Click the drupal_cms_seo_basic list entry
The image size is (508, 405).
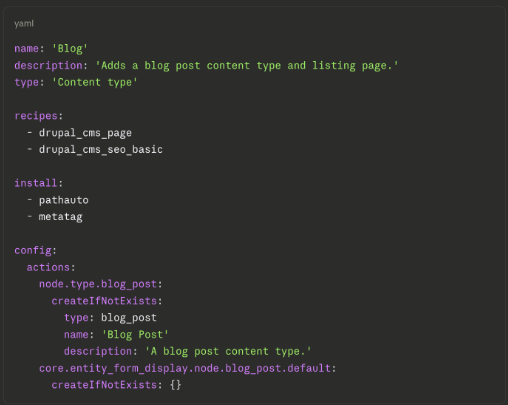pos(101,150)
